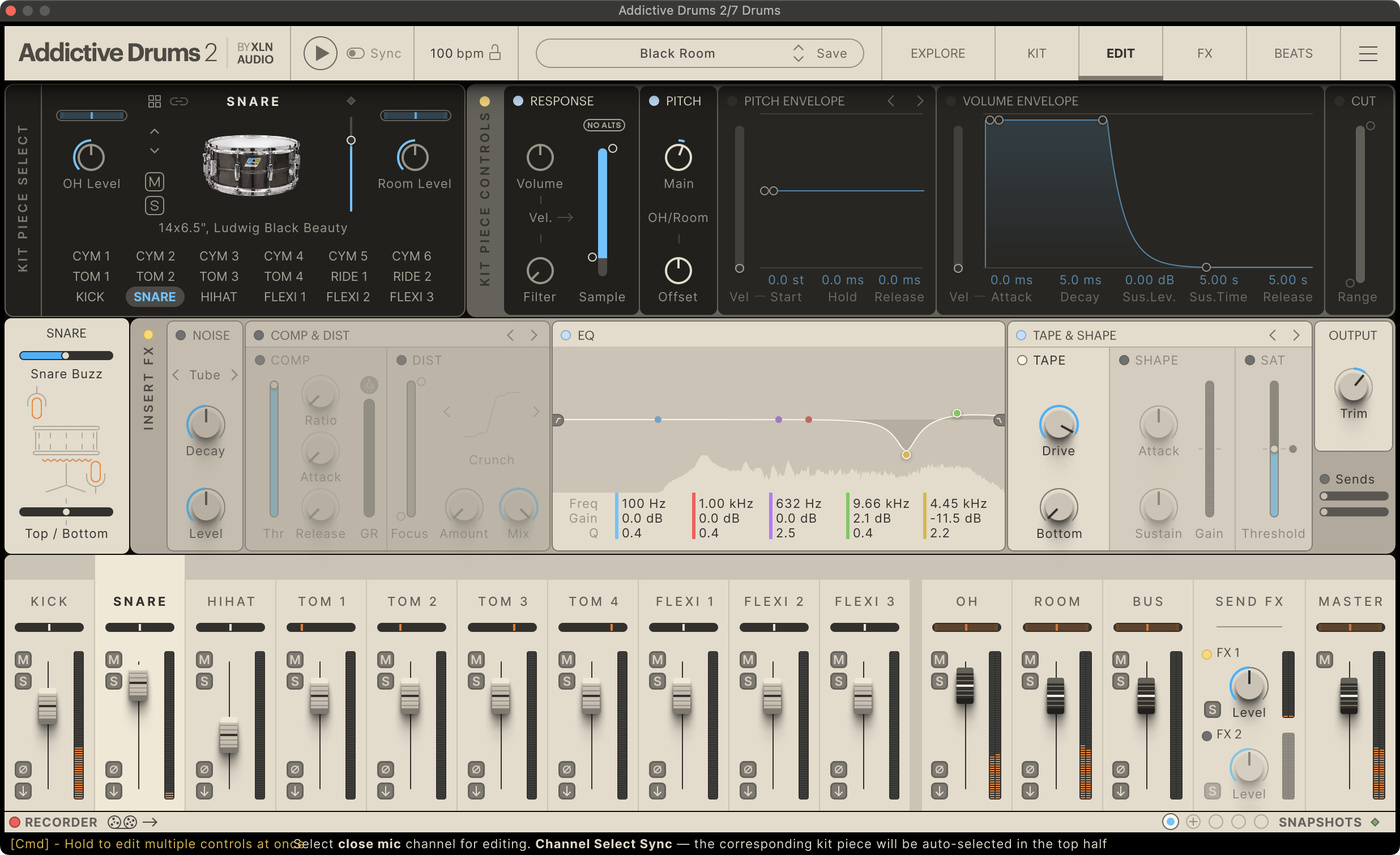The height and width of the screenshot is (855, 1400).
Task: Click the tempo lock icon beside 100 bpm
Action: coord(494,53)
